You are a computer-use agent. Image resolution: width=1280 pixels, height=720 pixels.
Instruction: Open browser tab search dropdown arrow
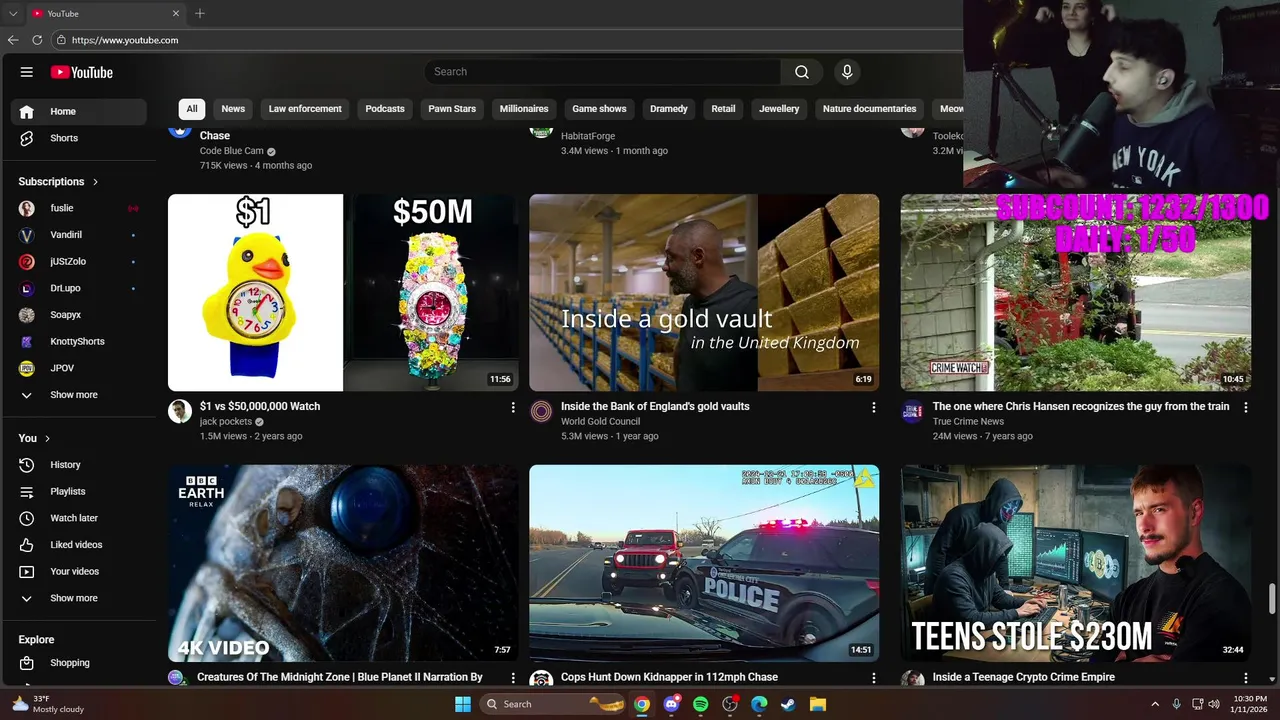pyautogui.click(x=13, y=13)
